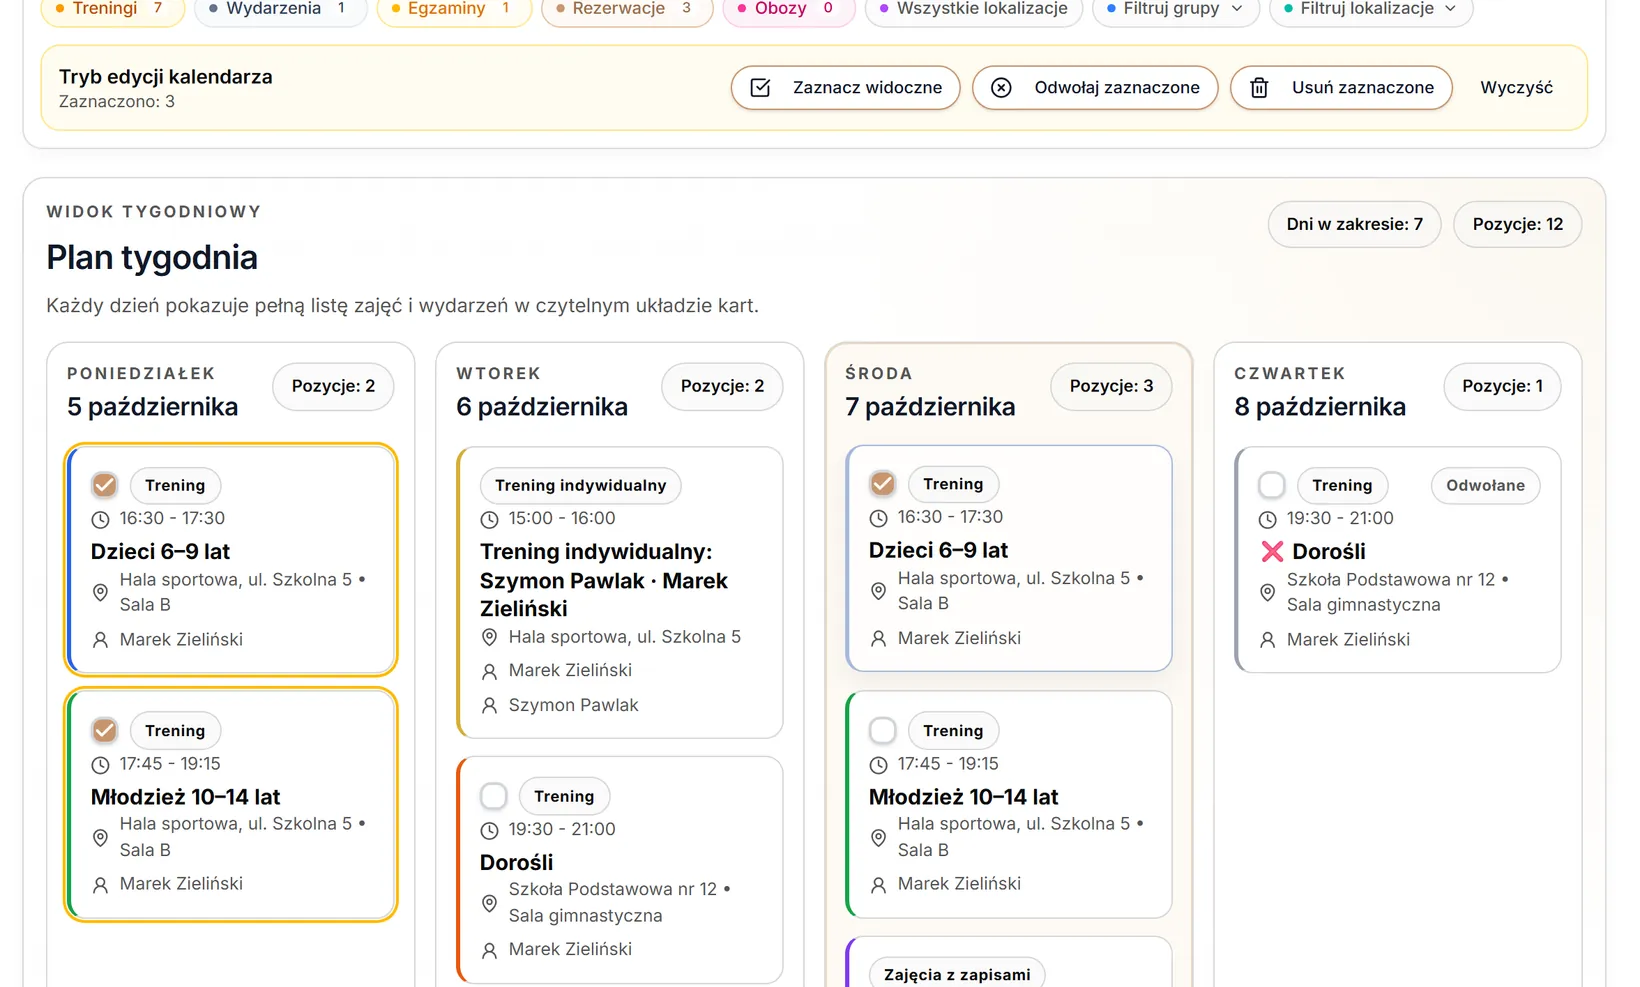Viewport: 1640px width, 987px height.
Task: Click the circled X icon in Odwołaj zaznaczone
Action: [x=1001, y=88]
